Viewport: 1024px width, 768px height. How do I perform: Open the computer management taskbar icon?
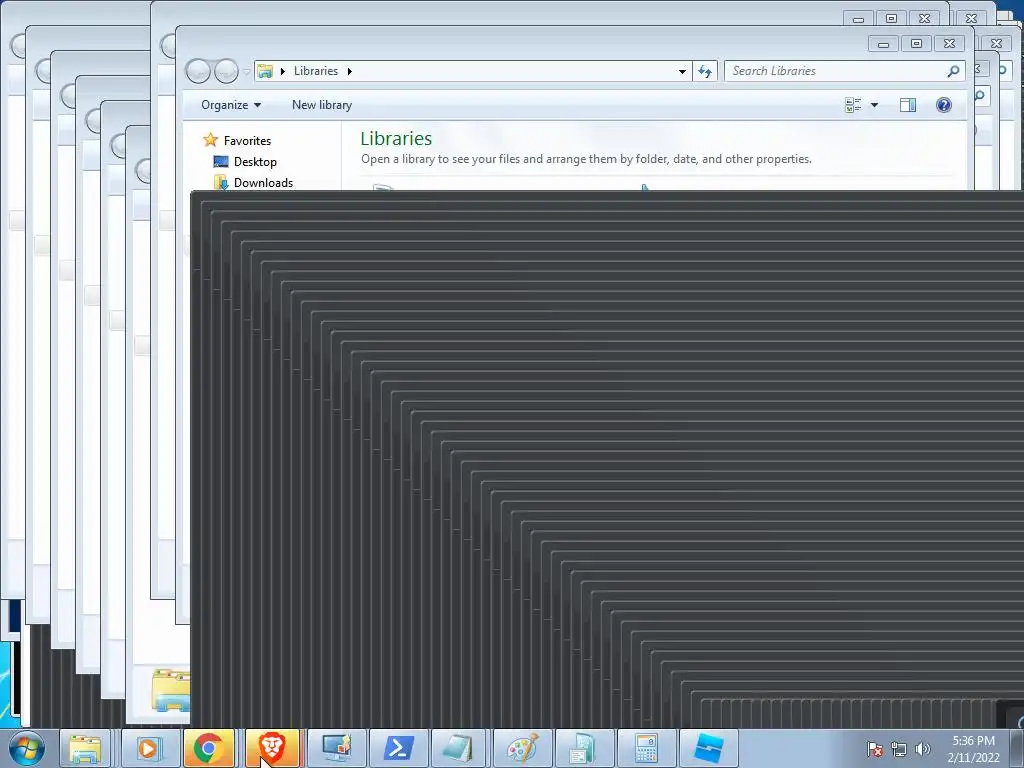[583, 748]
